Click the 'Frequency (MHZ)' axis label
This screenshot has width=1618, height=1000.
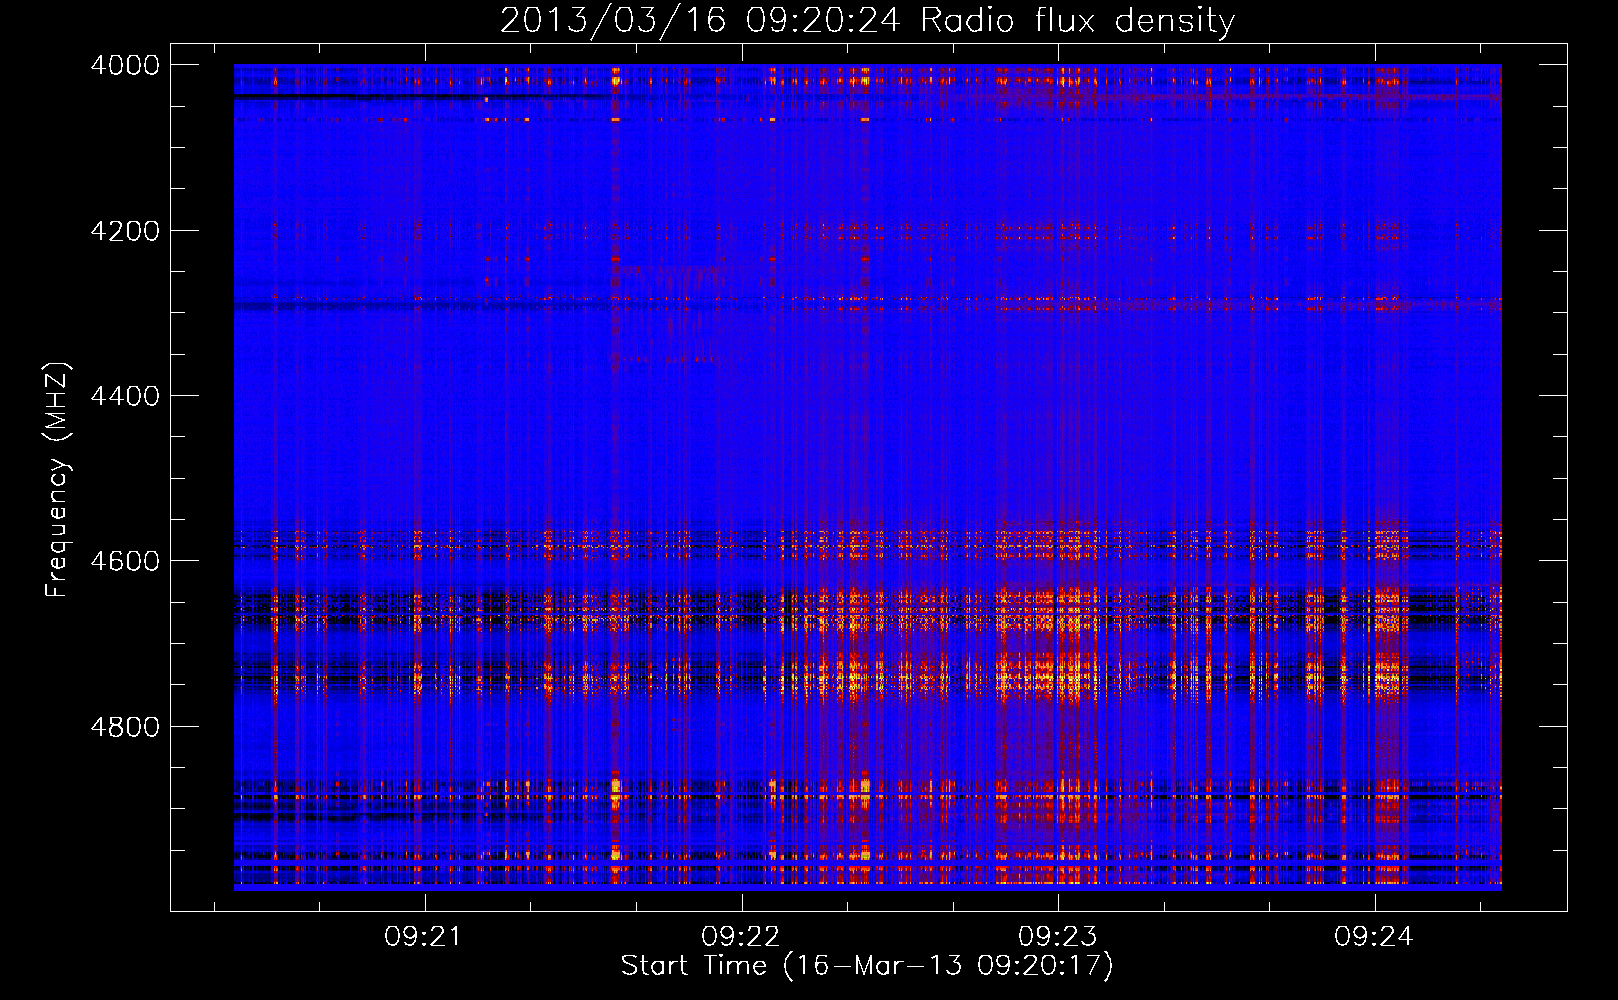[58, 480]
